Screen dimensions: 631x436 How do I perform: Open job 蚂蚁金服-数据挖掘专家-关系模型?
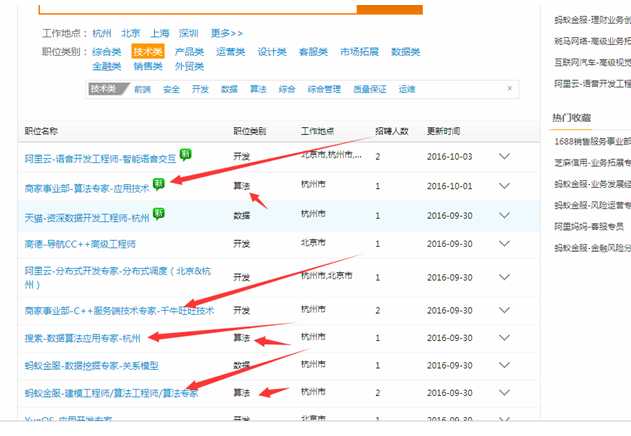click(x=92, y=366)
